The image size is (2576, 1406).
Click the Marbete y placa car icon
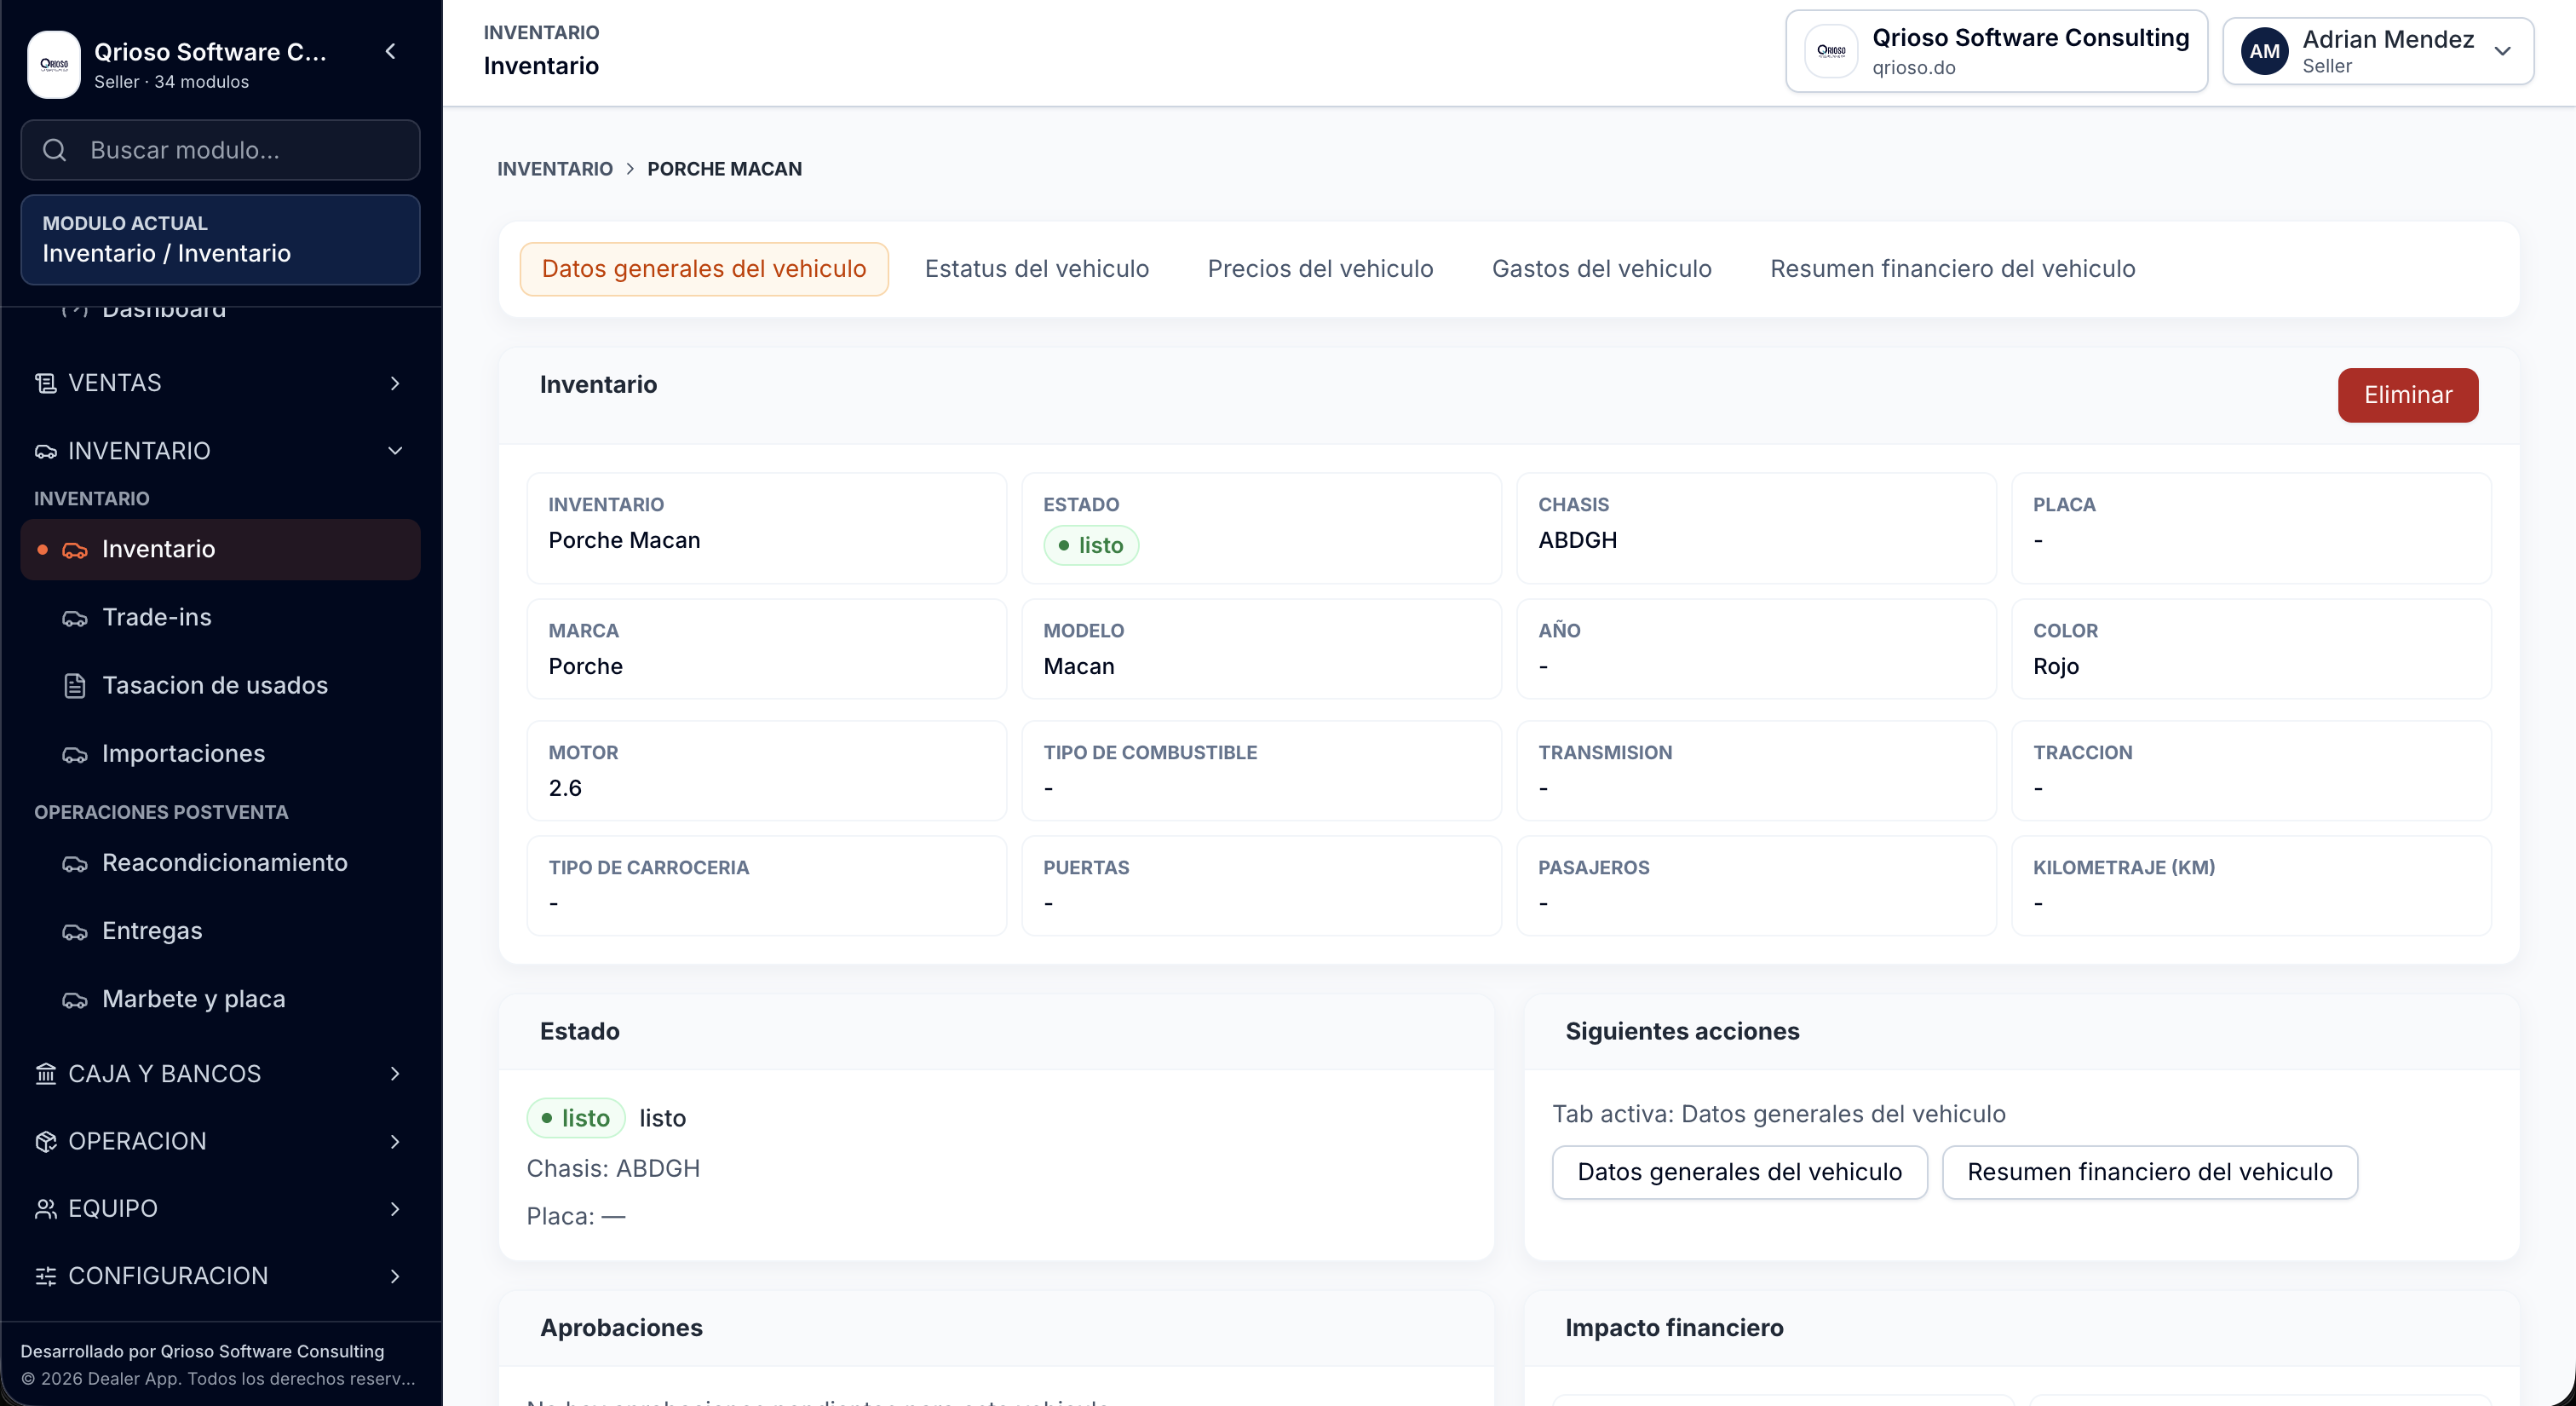[75, 999]
